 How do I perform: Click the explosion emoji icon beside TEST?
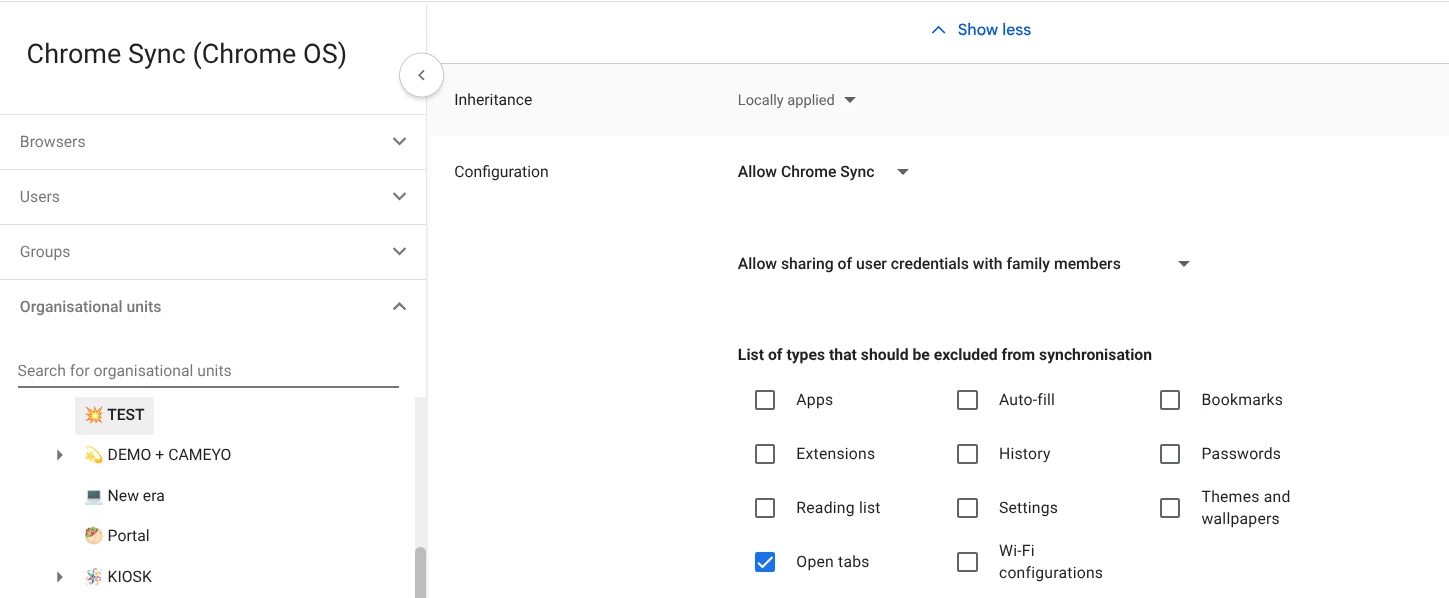coord(94,415)
